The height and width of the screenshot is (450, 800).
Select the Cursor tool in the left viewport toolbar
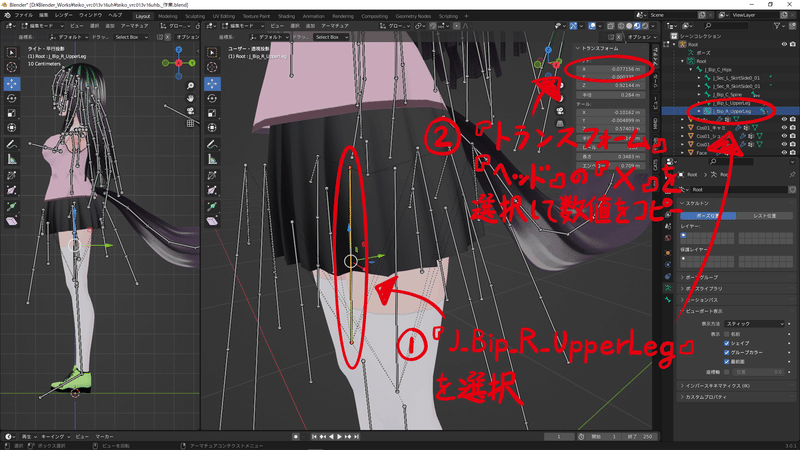coord(12,67)
